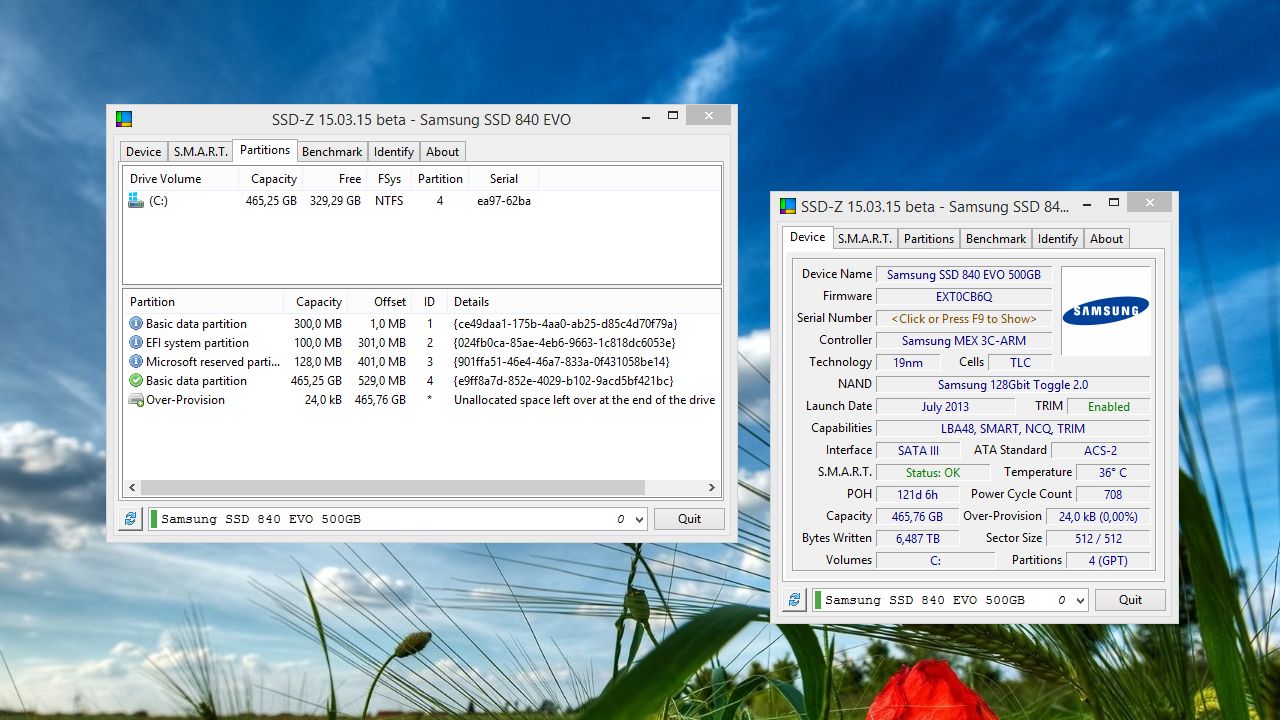Click POH value 121d 6h

918,495
